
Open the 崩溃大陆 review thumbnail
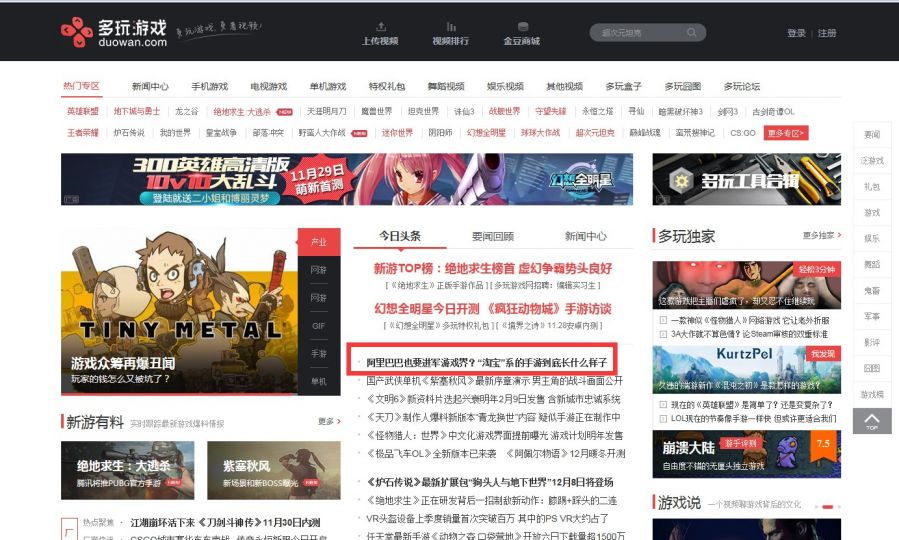click(x=746, y=454)
